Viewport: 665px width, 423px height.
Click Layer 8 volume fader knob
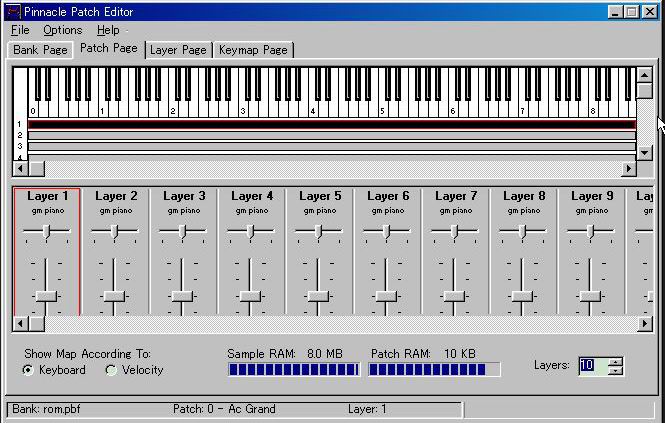522,296
